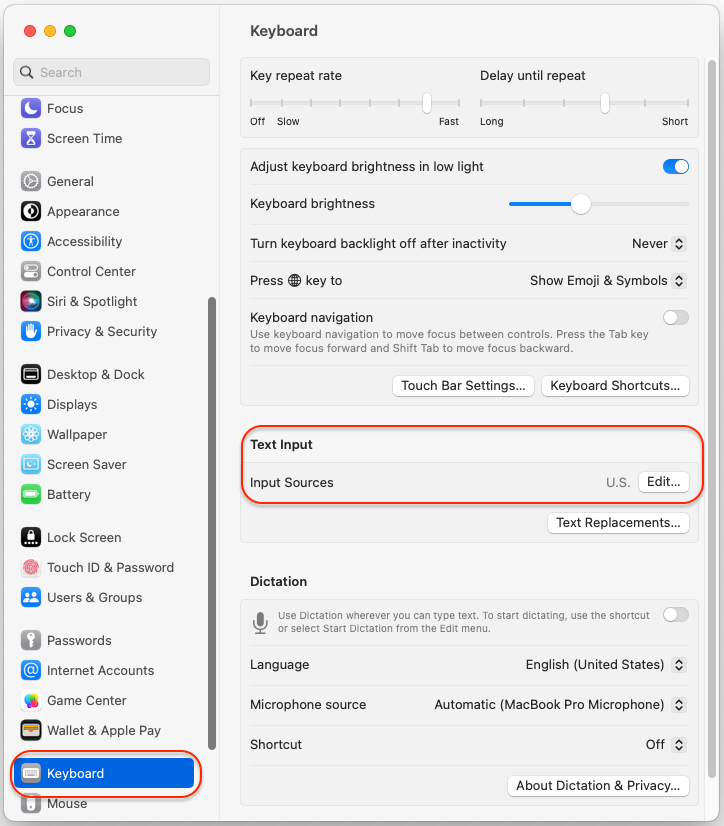Disable Adjust keyboard brightness in low light
This screenshot has width=724, height=826.
675,166
